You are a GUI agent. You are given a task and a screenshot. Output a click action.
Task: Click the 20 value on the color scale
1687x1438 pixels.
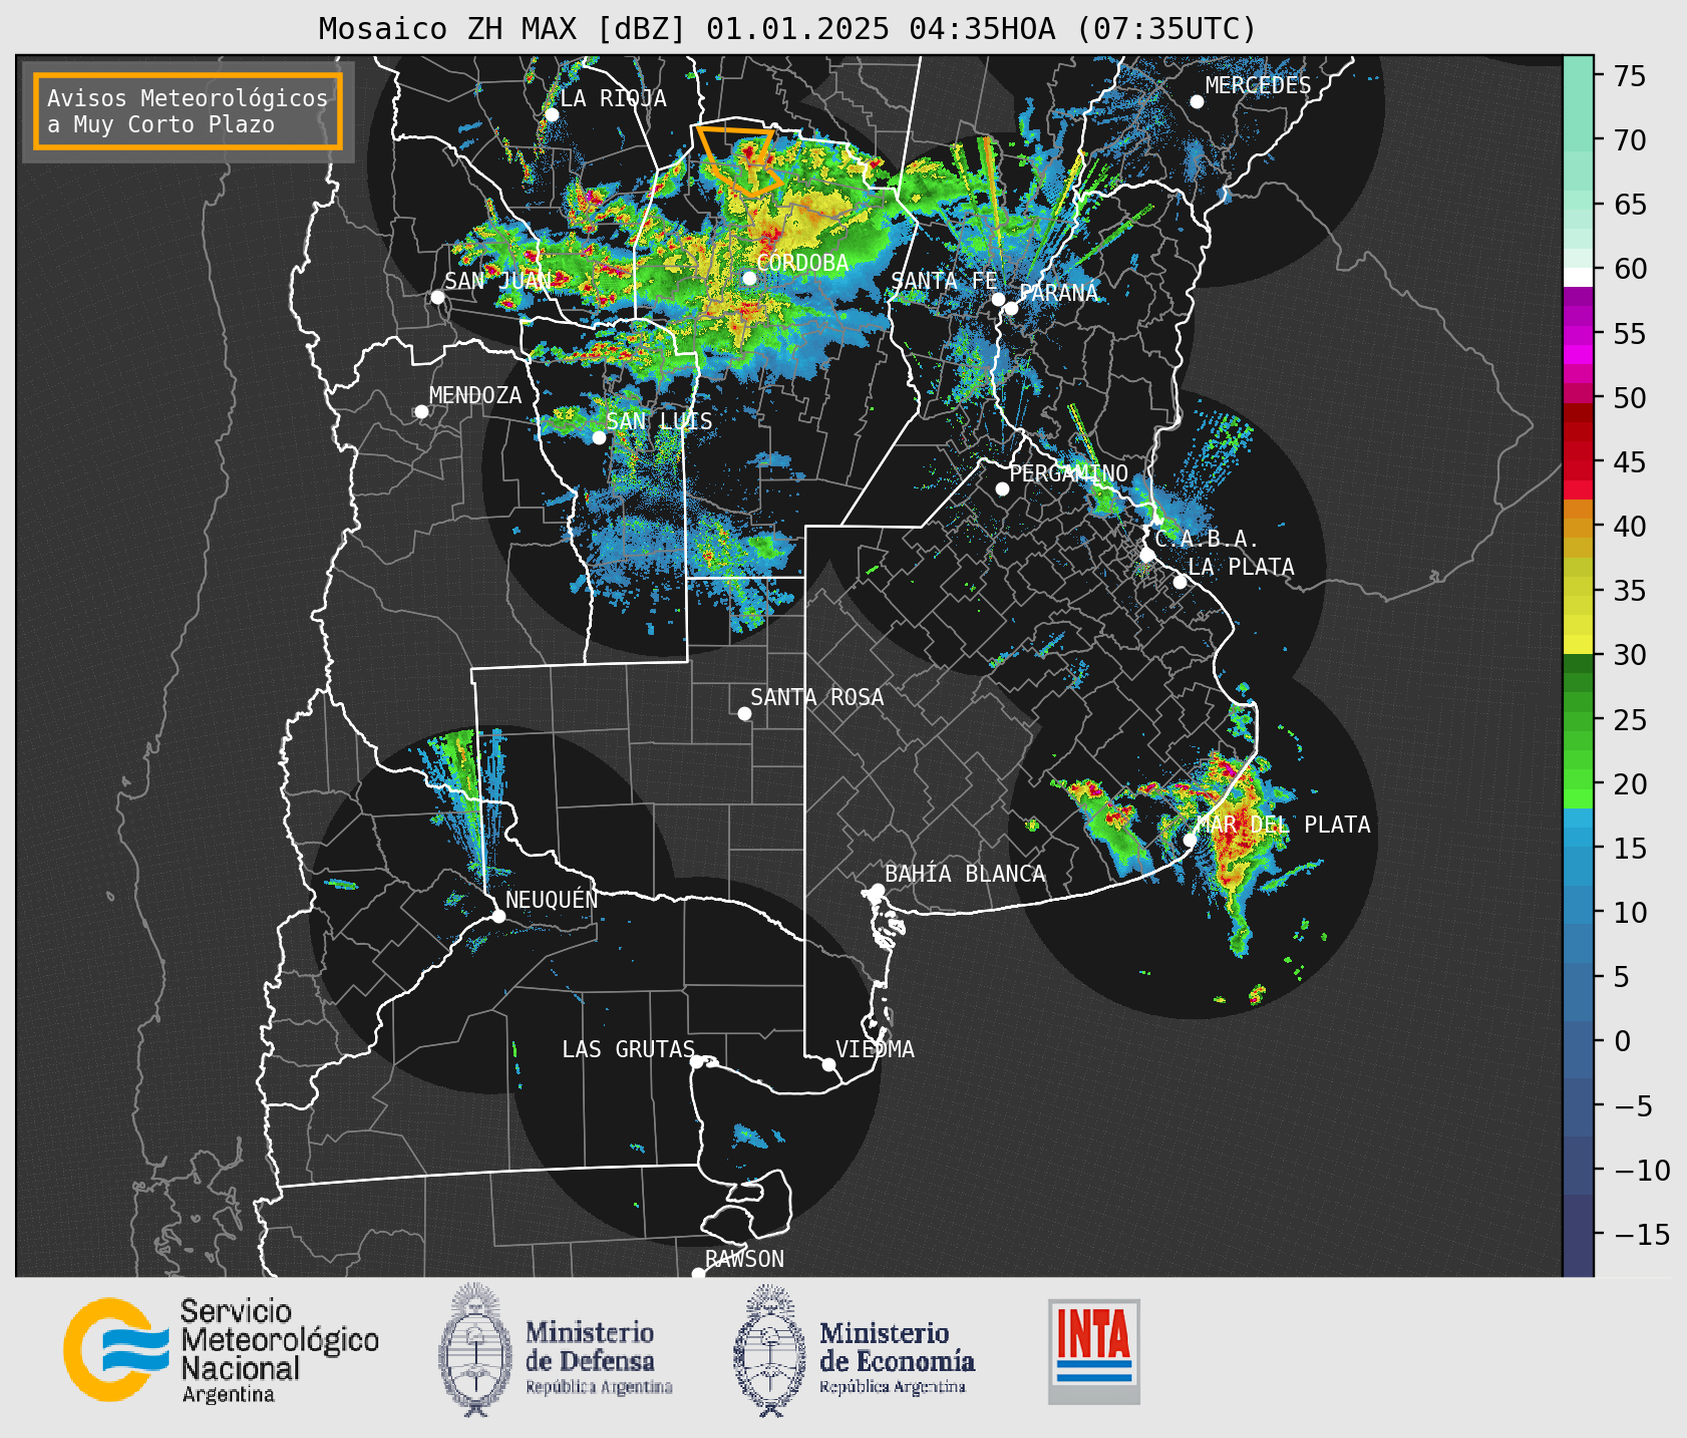[x=1630, y=784]
